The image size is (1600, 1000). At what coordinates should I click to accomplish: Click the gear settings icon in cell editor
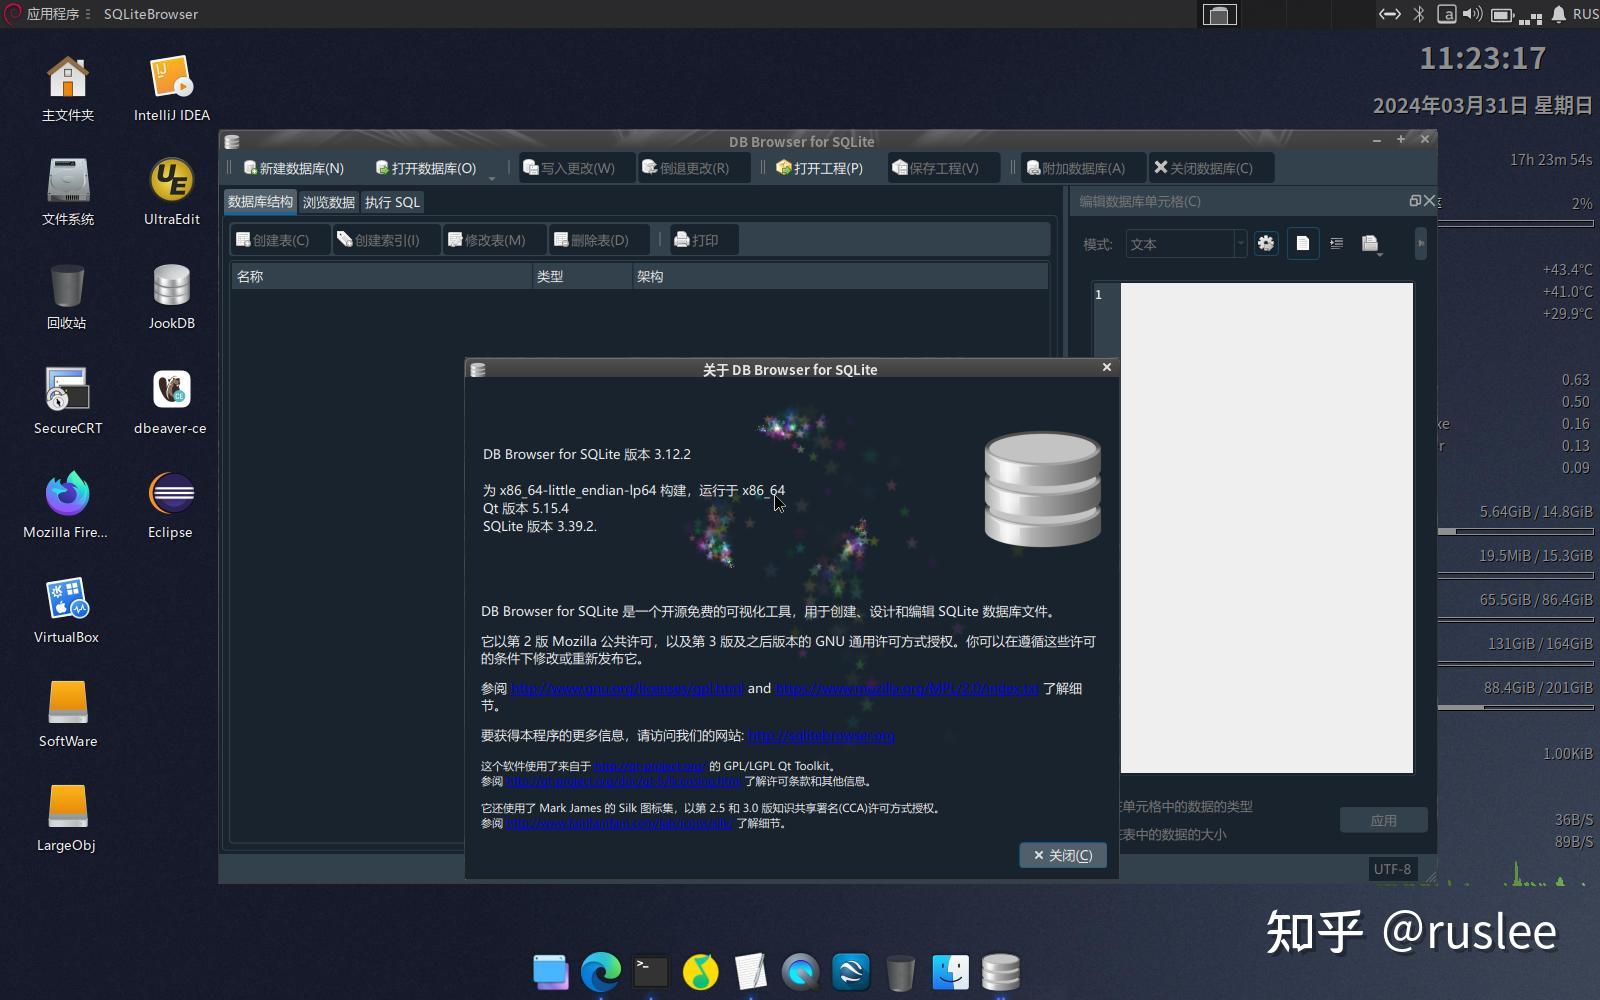click(1266, 243)
